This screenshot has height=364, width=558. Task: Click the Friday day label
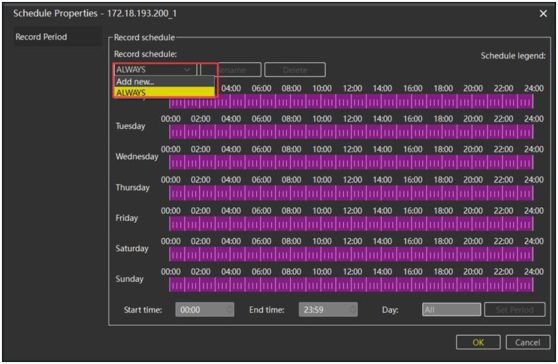[126, 218]
